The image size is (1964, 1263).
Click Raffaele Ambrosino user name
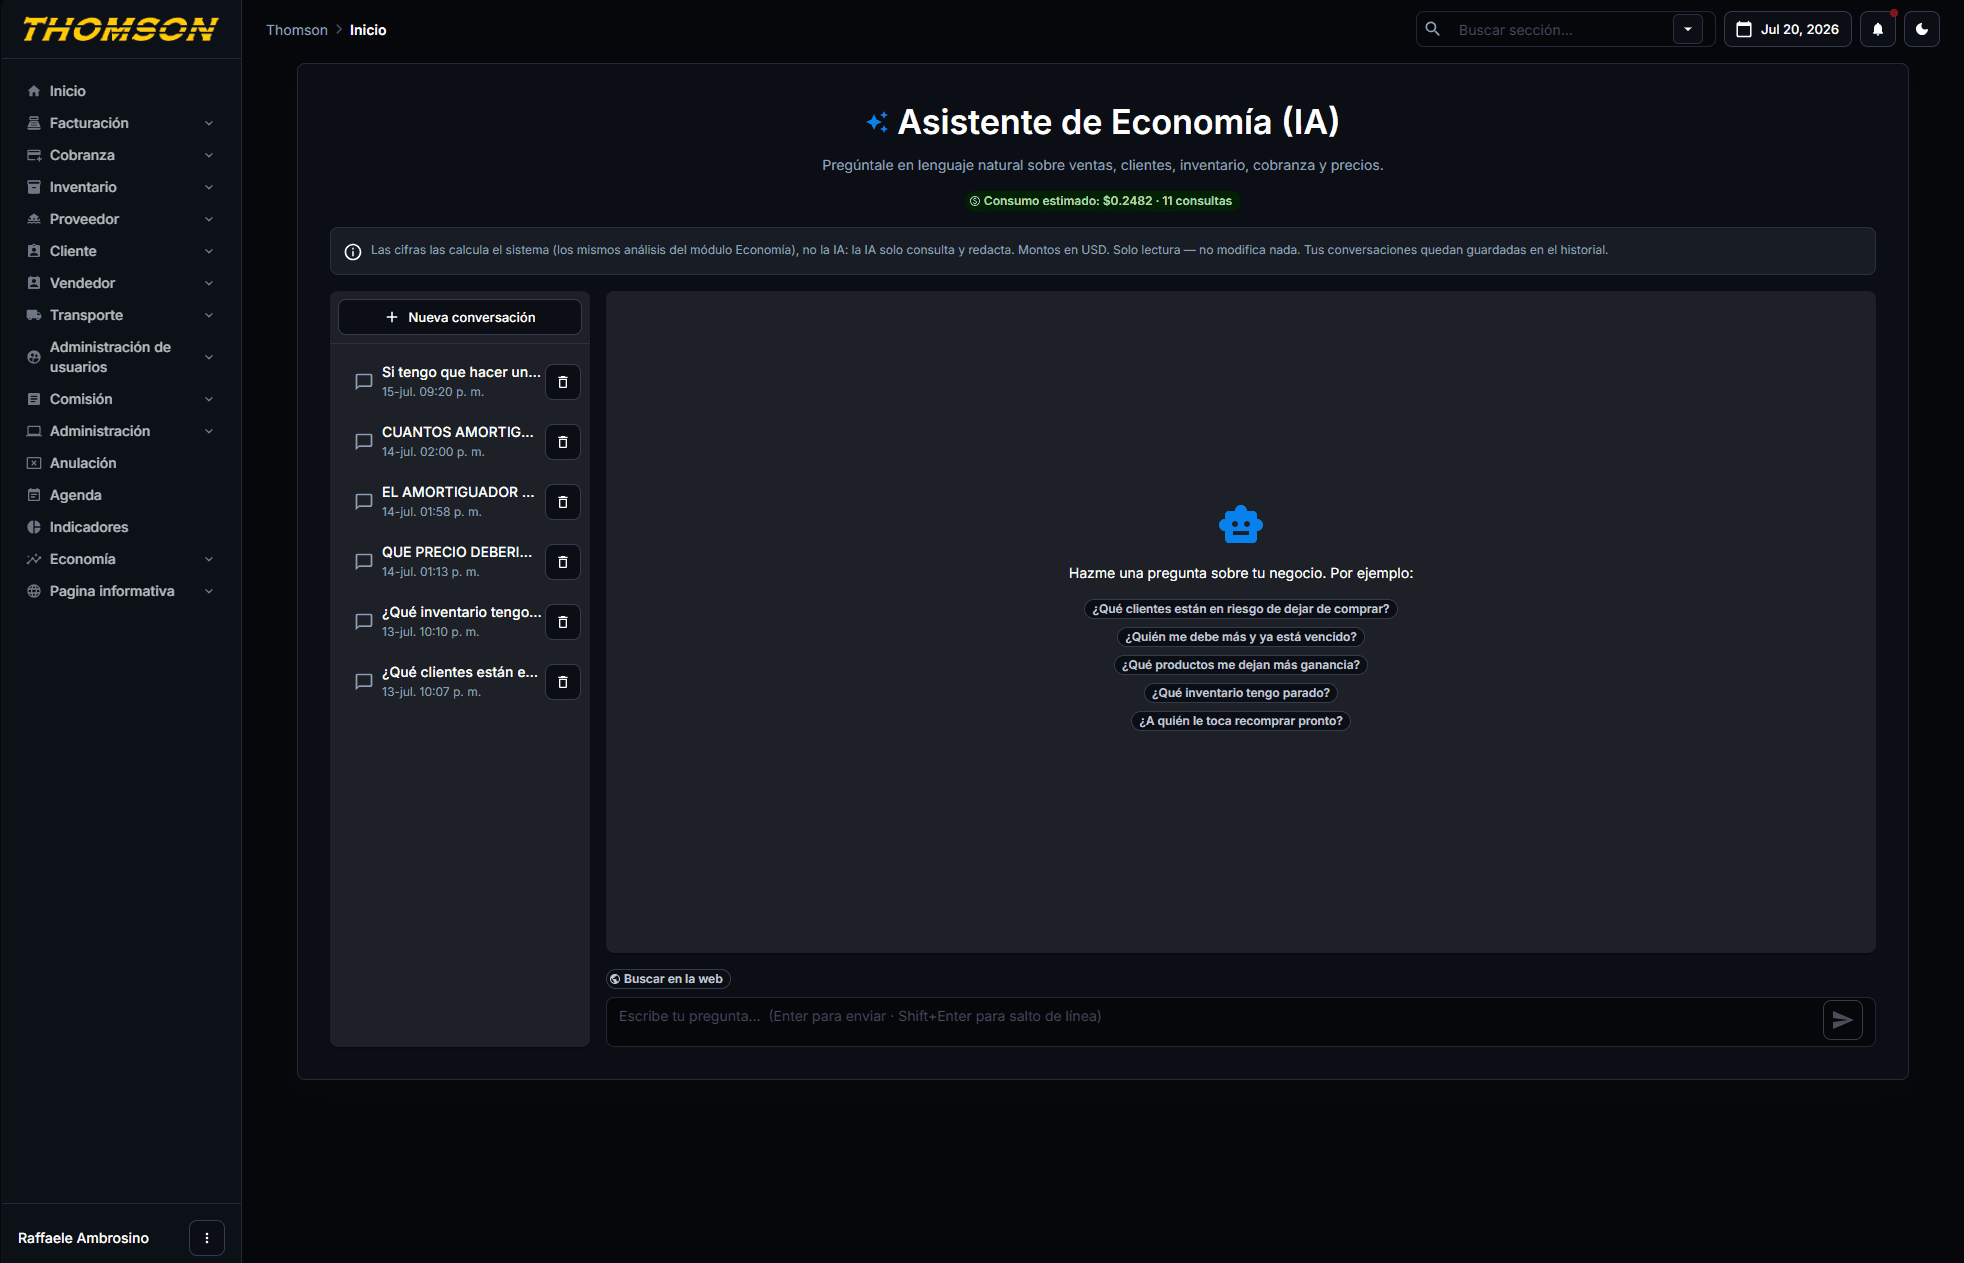click(83, 1238)
